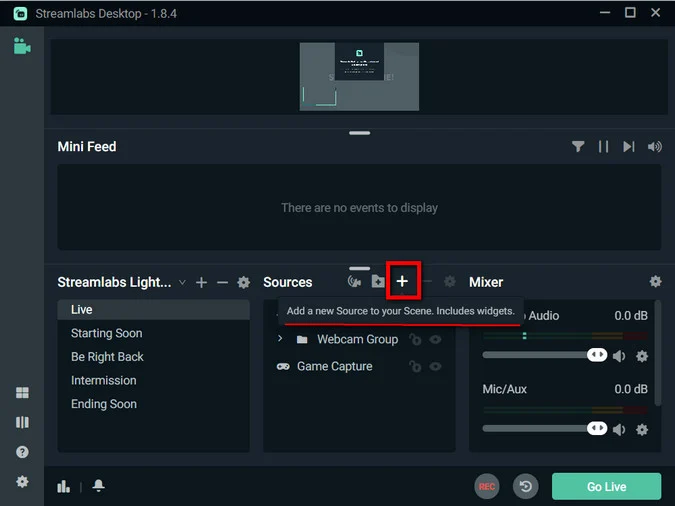The height and width of the screenshot is (506, 675).
Task: Adjust the Mic/Aux volume slider
Action: (545, 428)
